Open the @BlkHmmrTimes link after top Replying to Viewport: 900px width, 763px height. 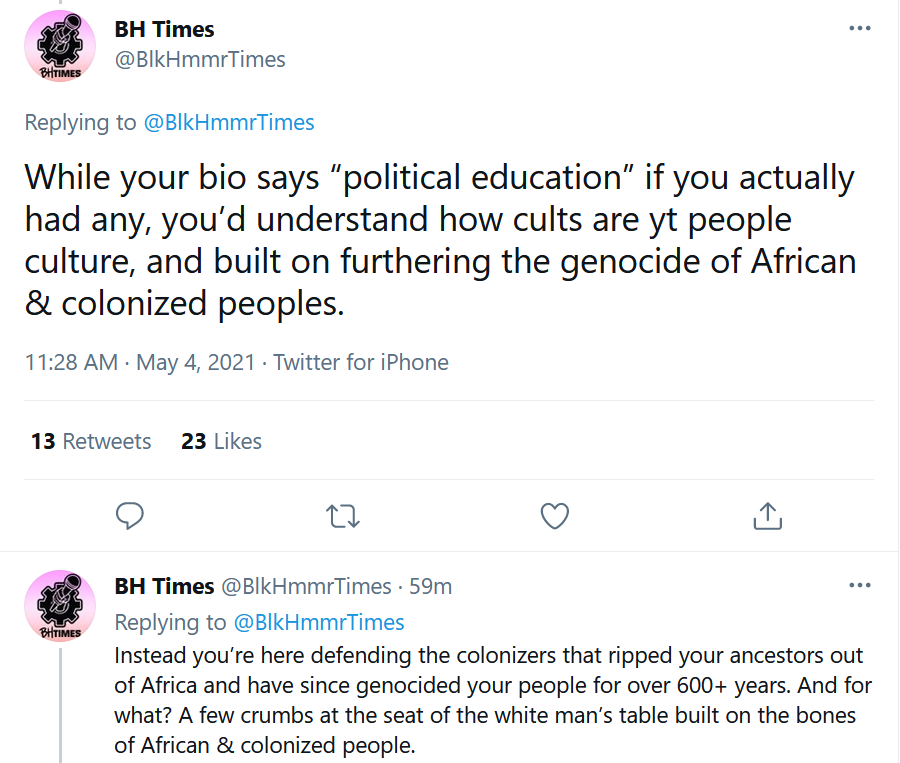pos(228,122)
